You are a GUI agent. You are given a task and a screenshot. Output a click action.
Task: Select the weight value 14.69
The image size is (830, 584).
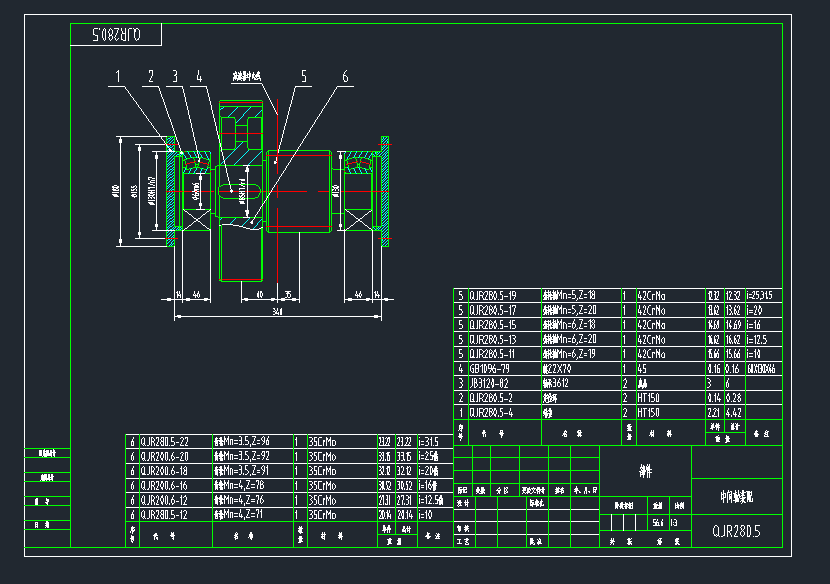click(735, 325)
